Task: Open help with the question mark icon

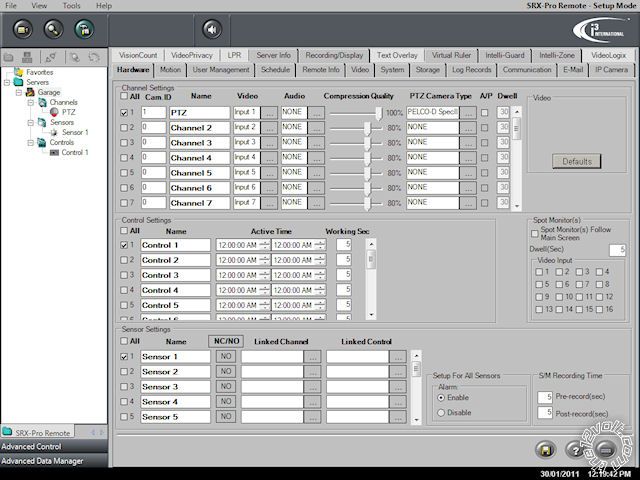Action: 575,450
